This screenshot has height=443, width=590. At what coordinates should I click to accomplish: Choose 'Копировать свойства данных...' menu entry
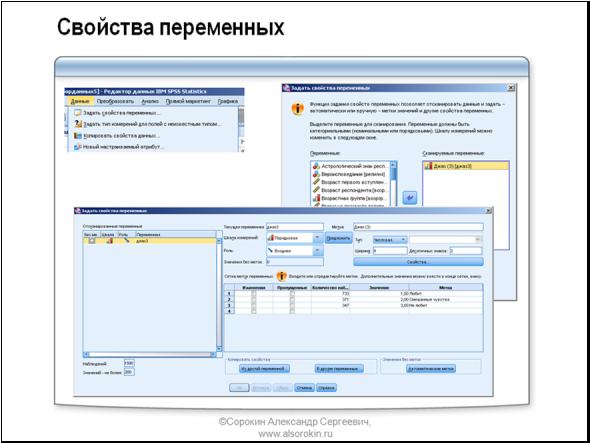tap(122, 135)
